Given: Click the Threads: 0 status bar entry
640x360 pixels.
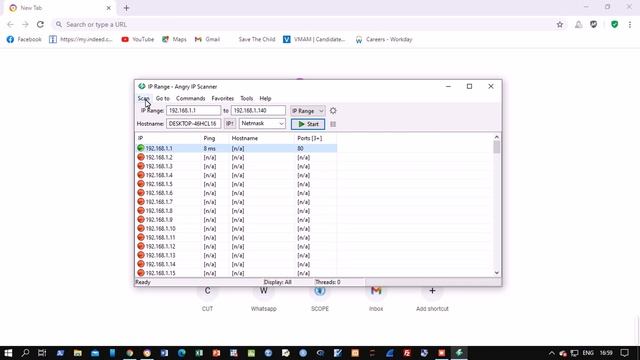Looking at the screenshot, I should coord(327,282).
